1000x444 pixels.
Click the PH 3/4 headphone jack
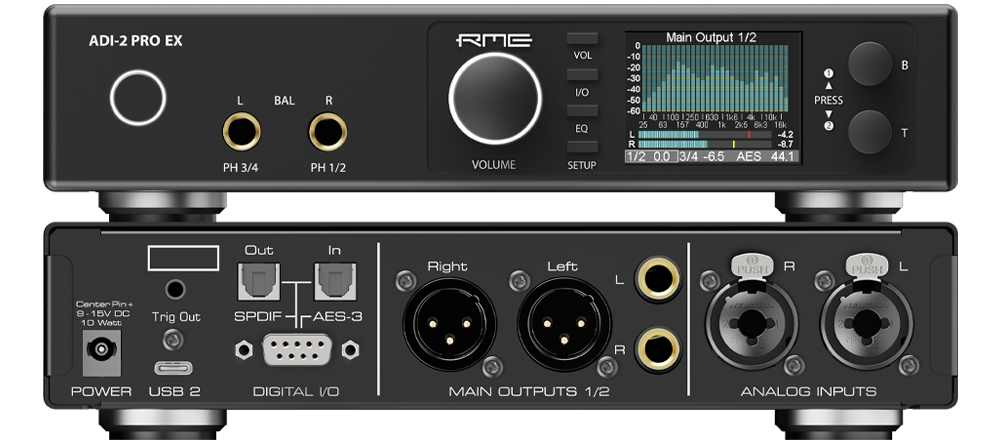click(241, 131)
